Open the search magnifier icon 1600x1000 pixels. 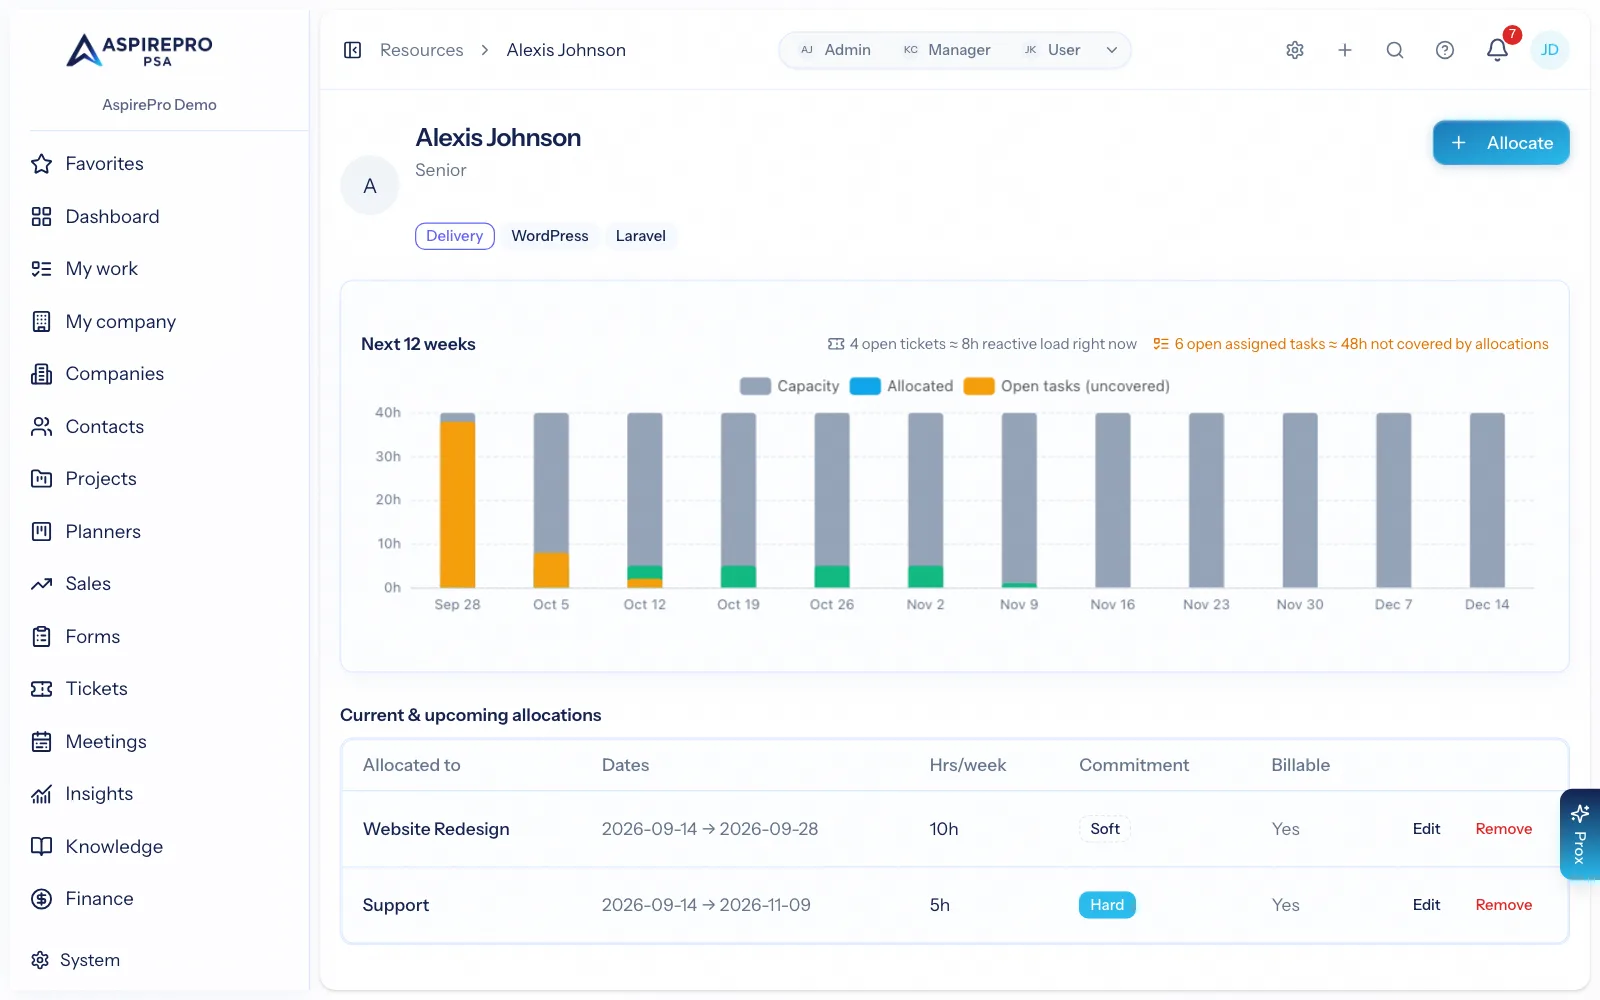1395,50
